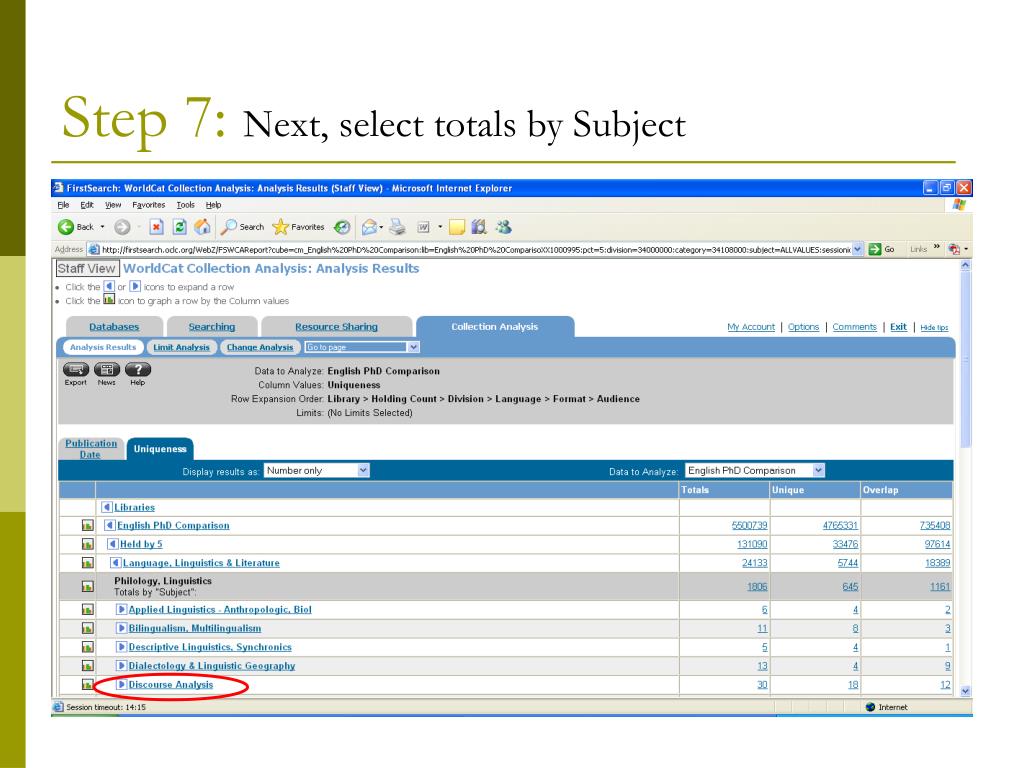Expand the Applied Linguistics row arrow

[x=121, y=609]
